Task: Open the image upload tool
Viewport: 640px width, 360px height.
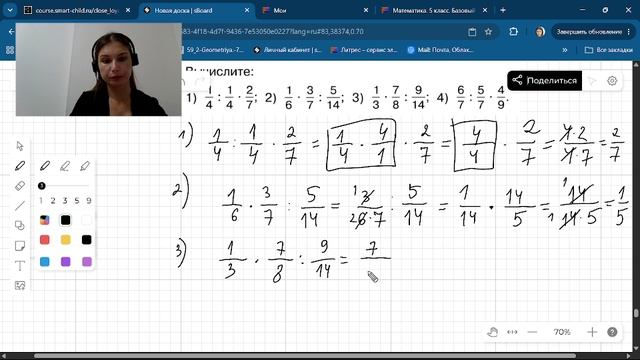Action: click(20, 285)
